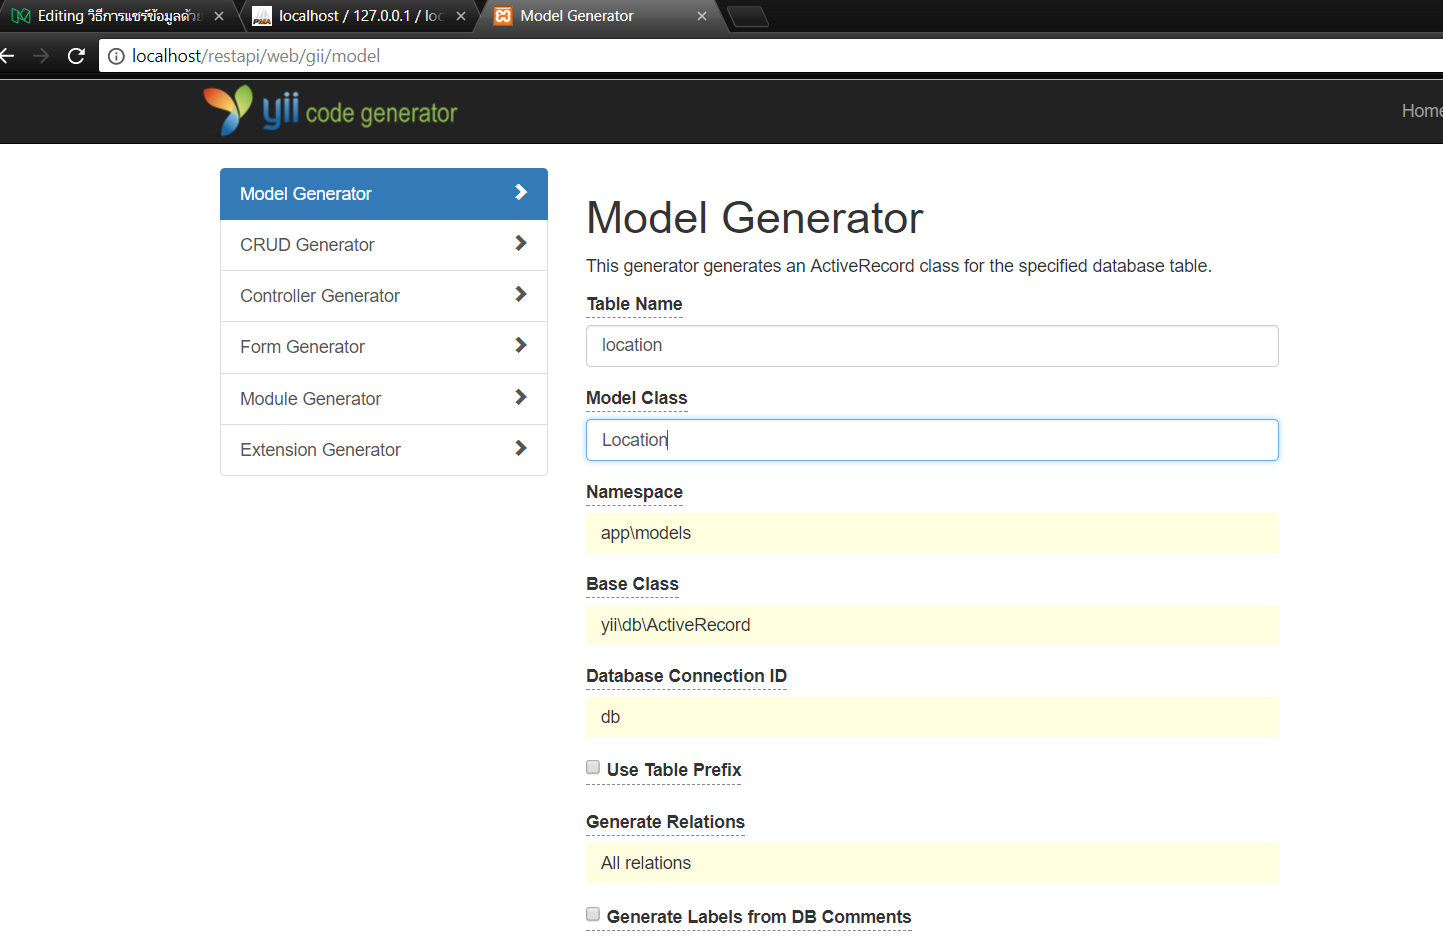Click the Module Generator chevron arrow
The height and width of the screenshot is (949, 1443).
[x=520, y=397]
